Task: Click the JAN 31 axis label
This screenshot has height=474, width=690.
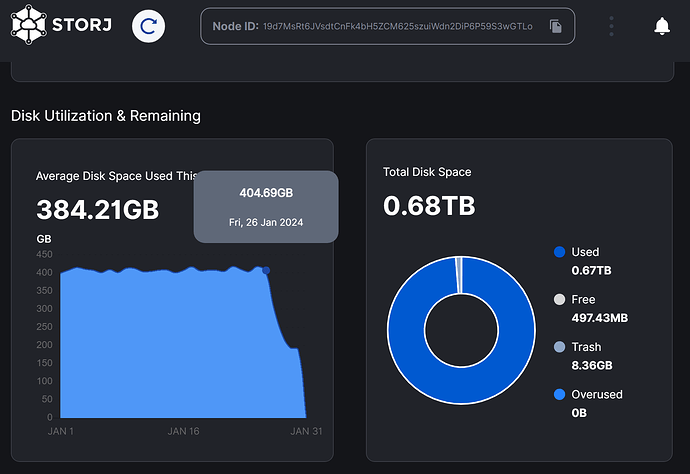Action: (306, 431)
